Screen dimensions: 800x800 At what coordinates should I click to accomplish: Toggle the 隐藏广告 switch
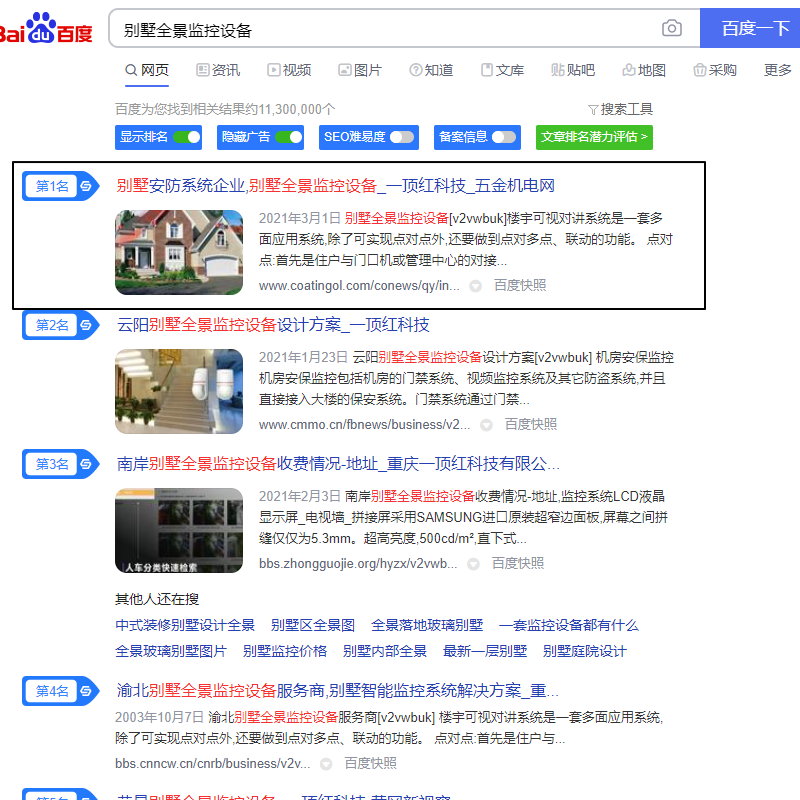(x=289, y=137)
